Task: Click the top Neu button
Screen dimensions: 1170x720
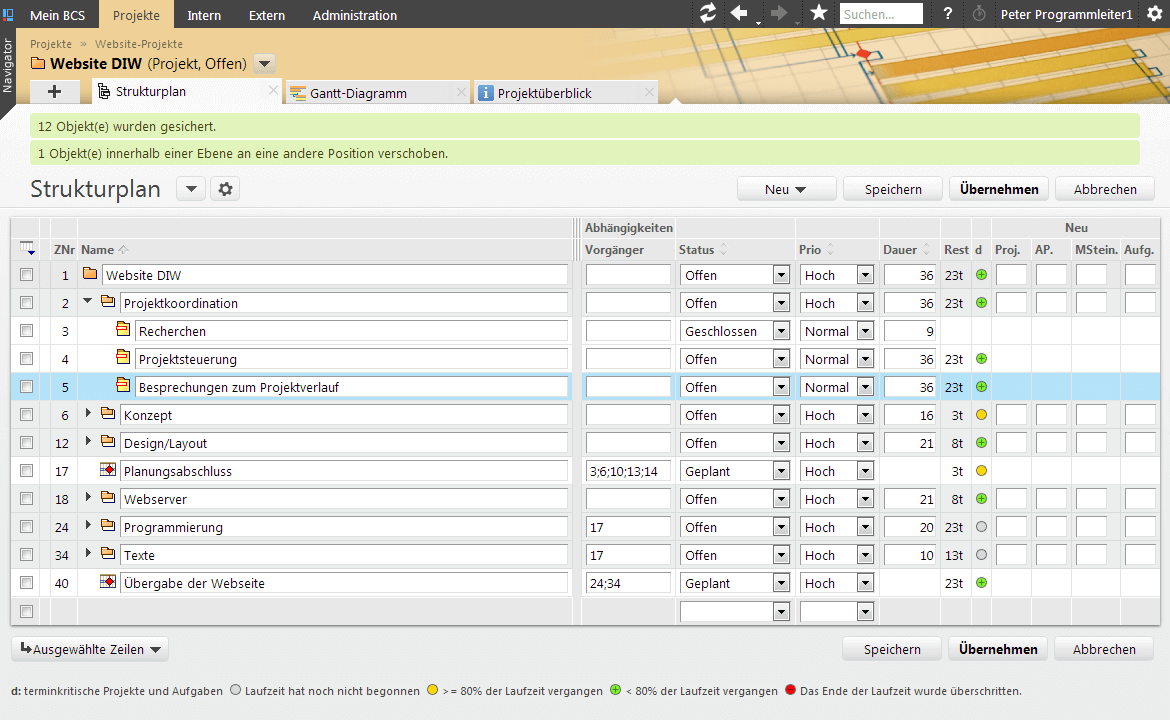Action: click(786, 190)
